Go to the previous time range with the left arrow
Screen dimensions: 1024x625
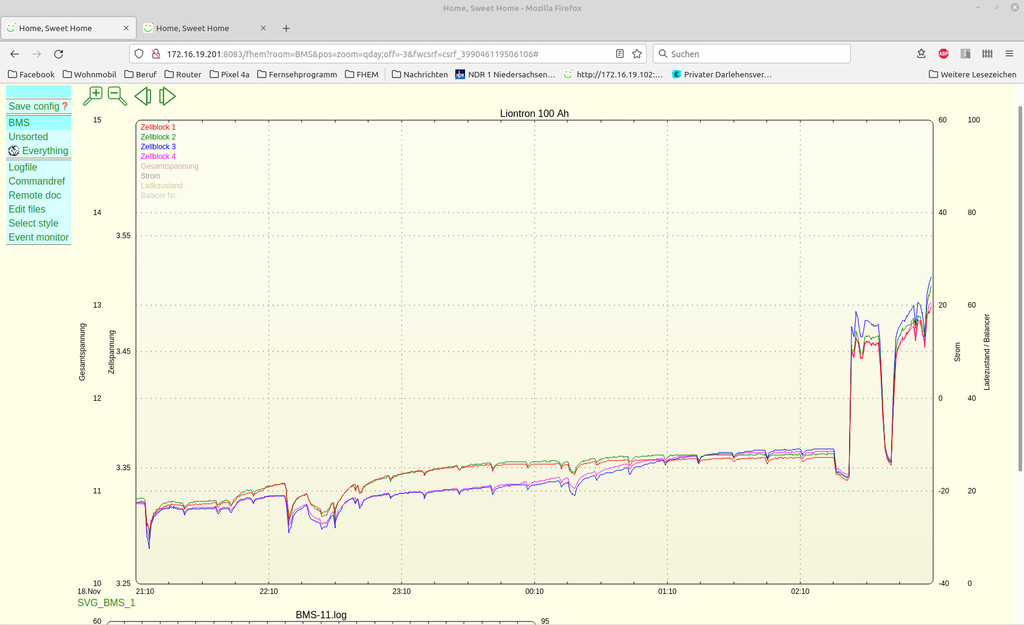coord(143,97)
